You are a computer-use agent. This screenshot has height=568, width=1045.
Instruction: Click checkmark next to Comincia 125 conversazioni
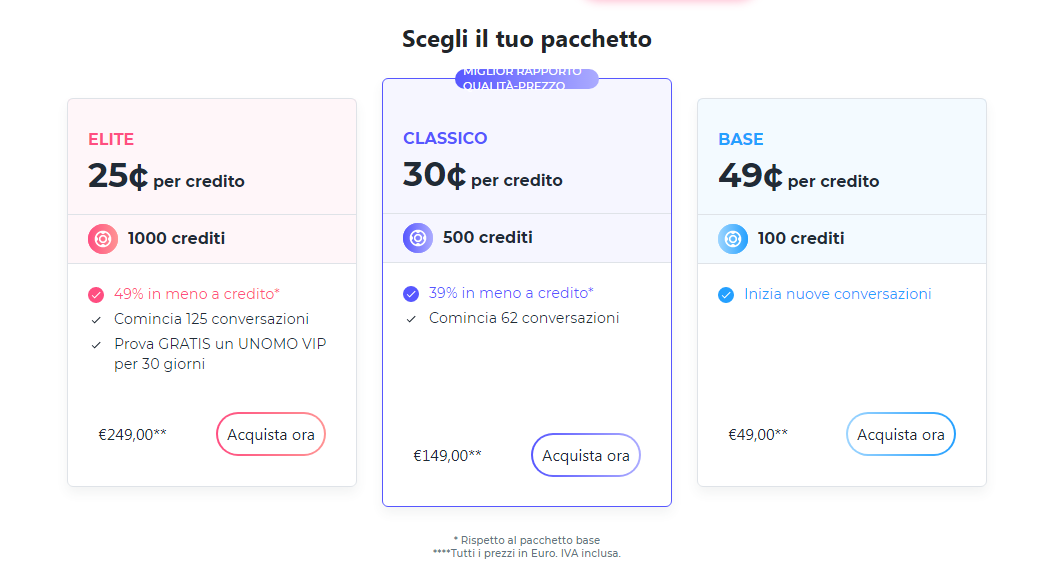[x=96, y=320]
